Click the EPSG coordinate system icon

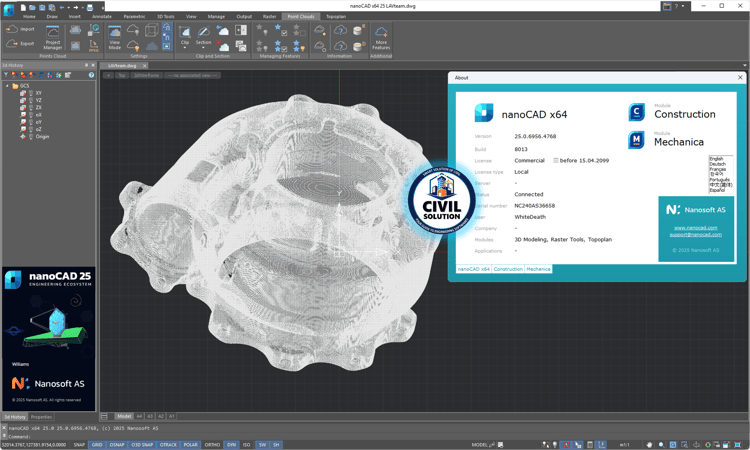94,46
